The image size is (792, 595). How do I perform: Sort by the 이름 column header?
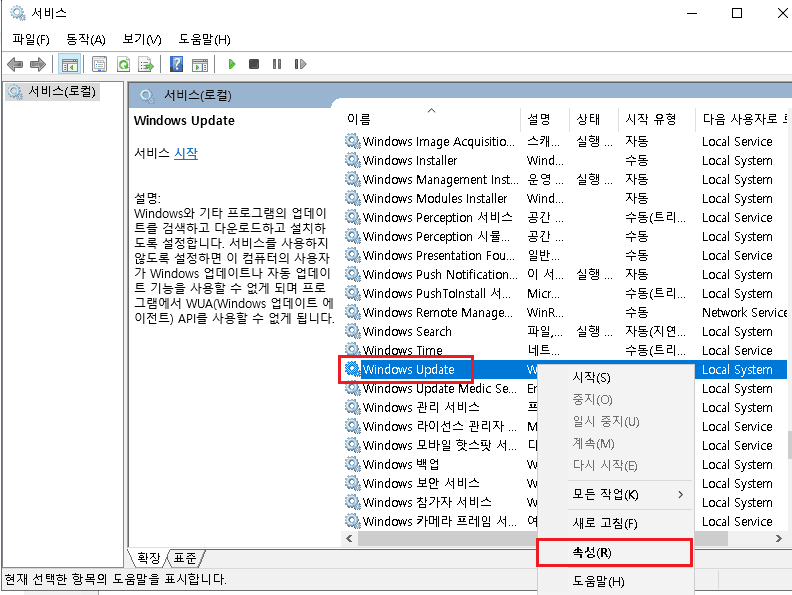[431, 119]
